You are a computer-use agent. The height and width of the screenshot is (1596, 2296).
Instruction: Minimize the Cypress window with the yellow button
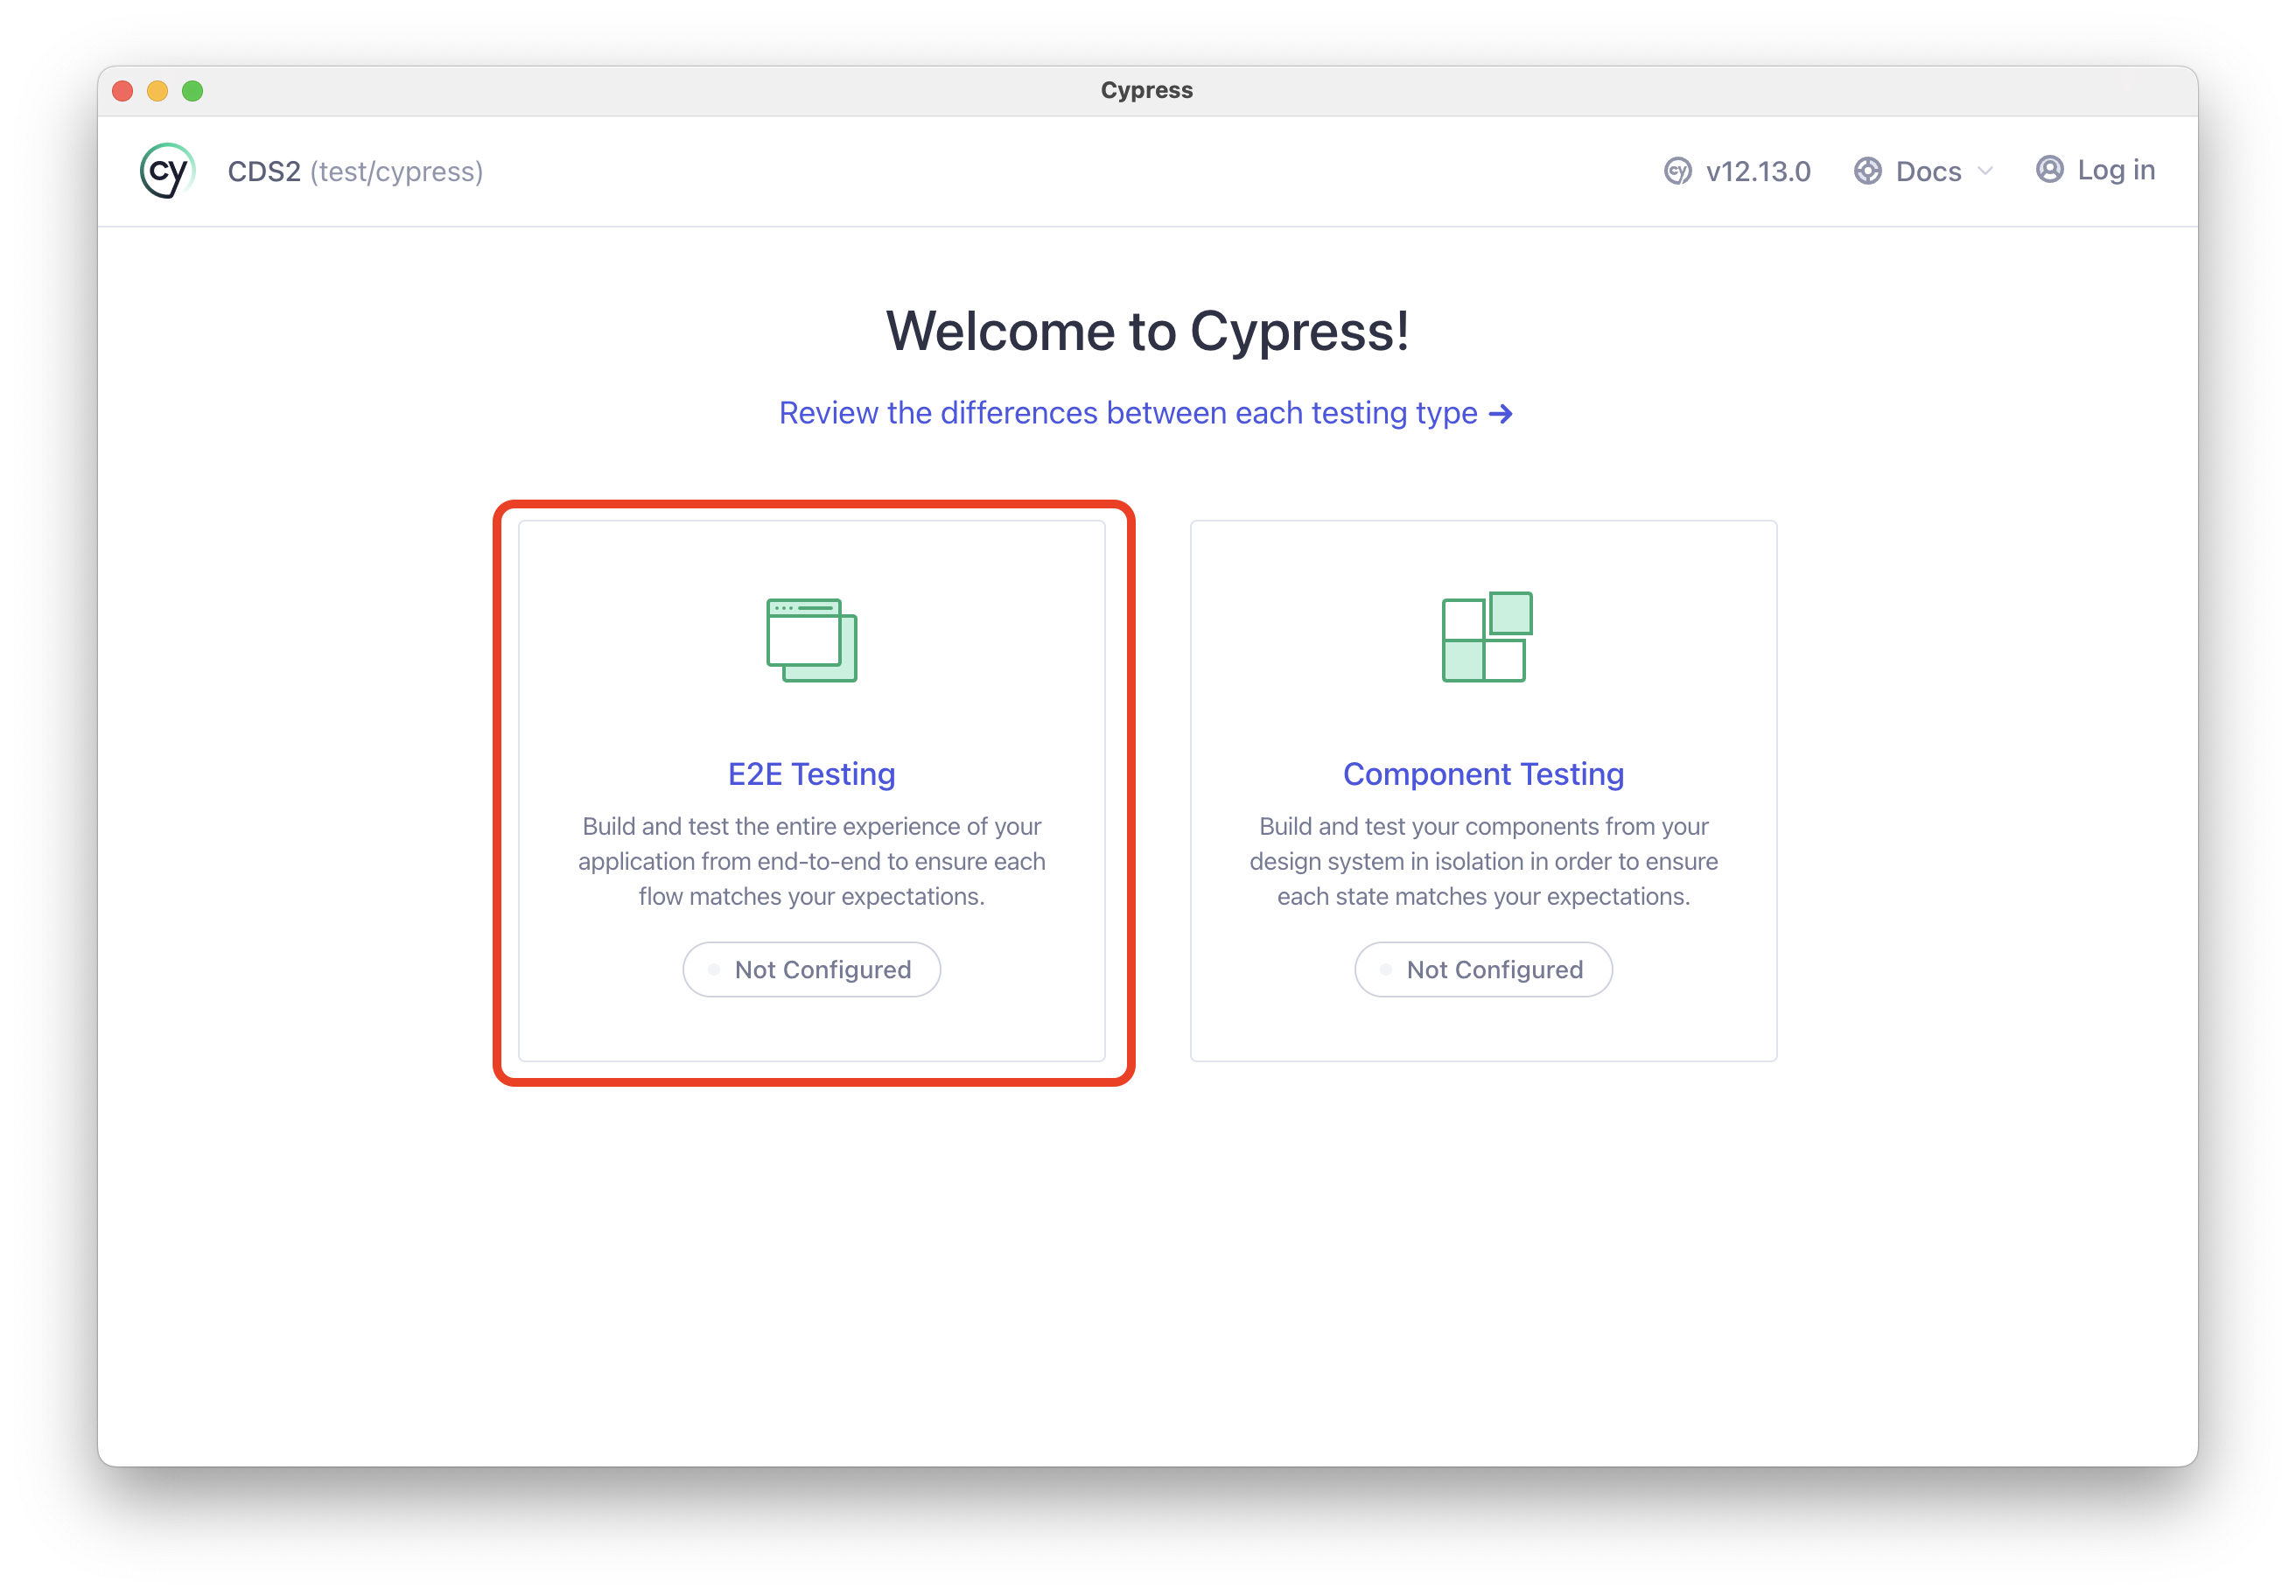pos(158,91)
